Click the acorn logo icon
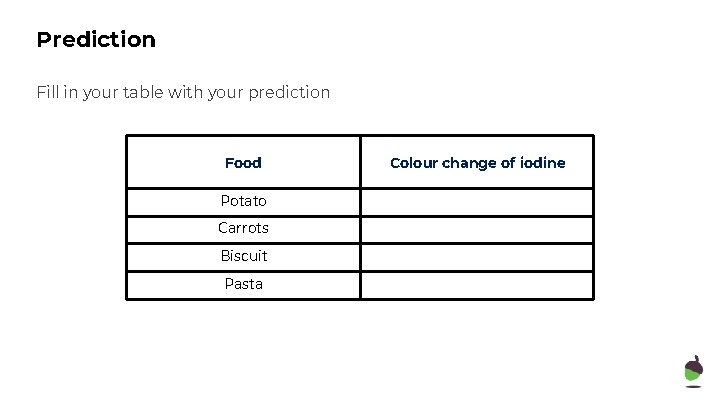The width and height of the screenshot is (720, 405). 693,371
